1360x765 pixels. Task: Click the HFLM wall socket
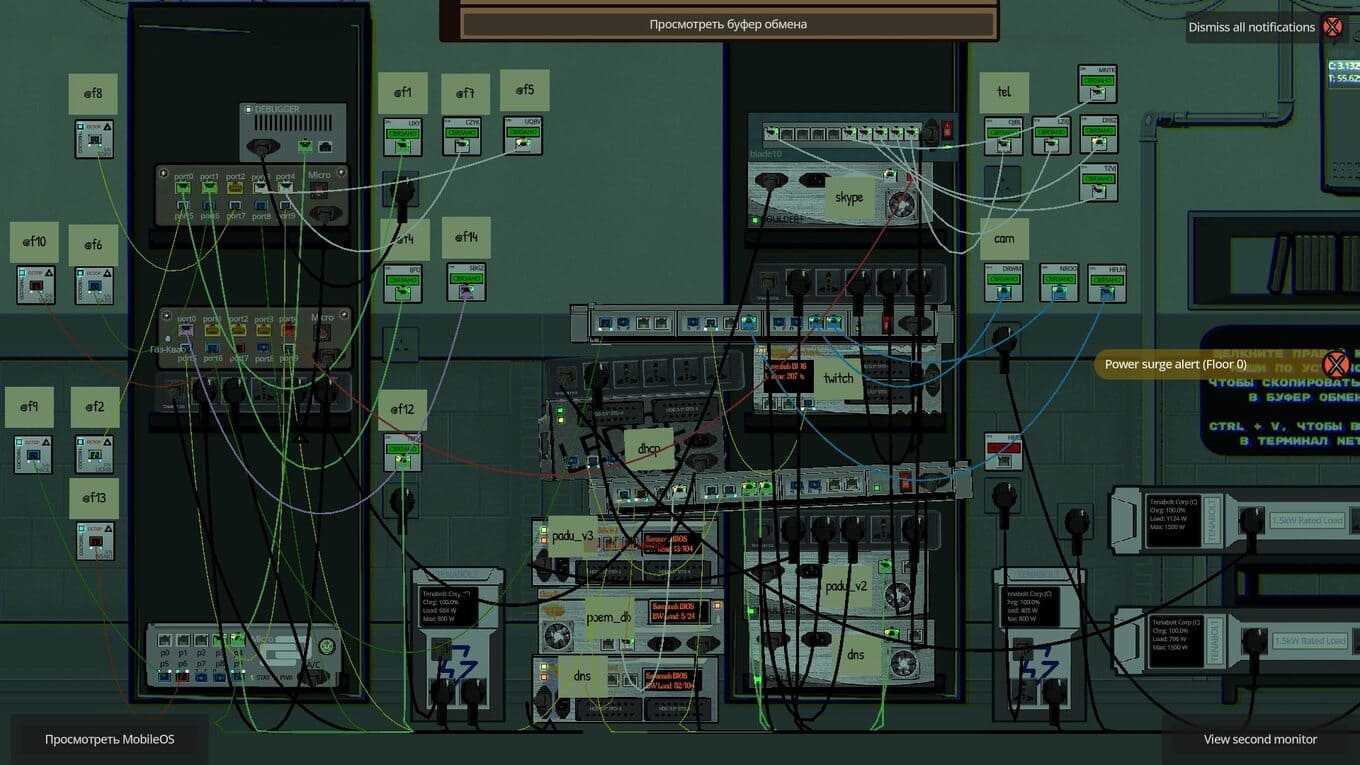[1105, 283]
